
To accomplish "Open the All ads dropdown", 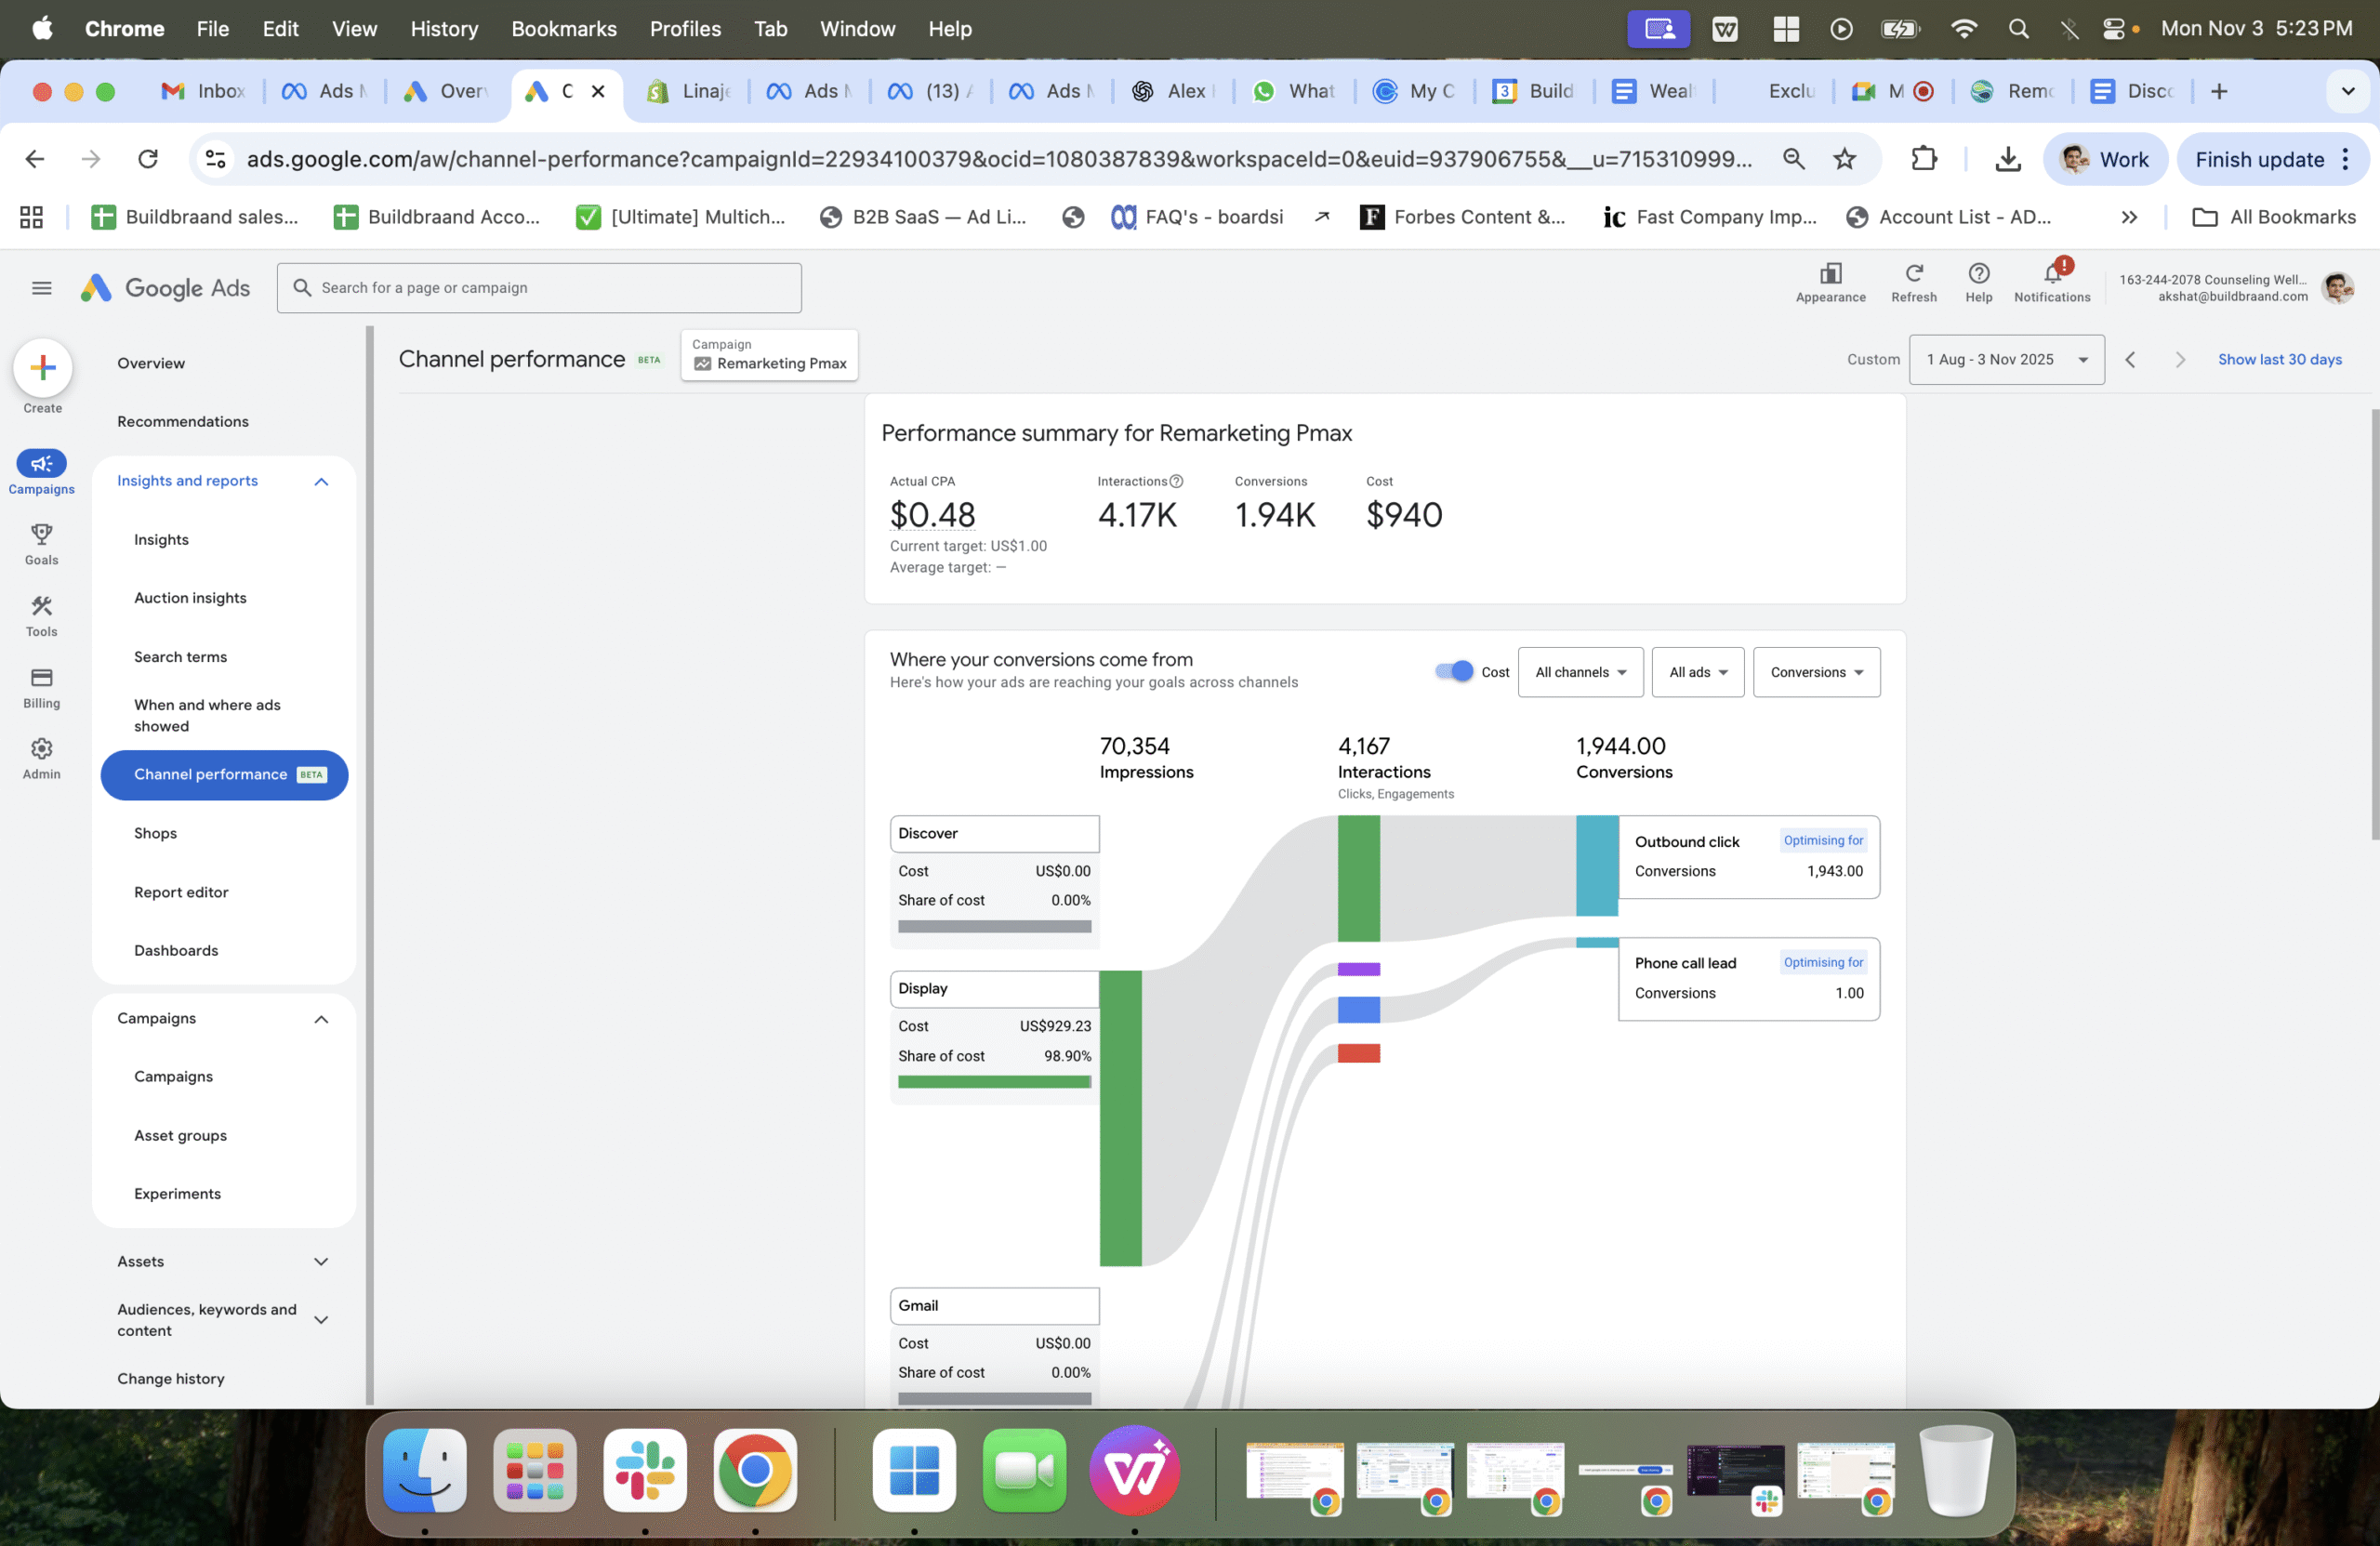I will tap(1697, 672).
